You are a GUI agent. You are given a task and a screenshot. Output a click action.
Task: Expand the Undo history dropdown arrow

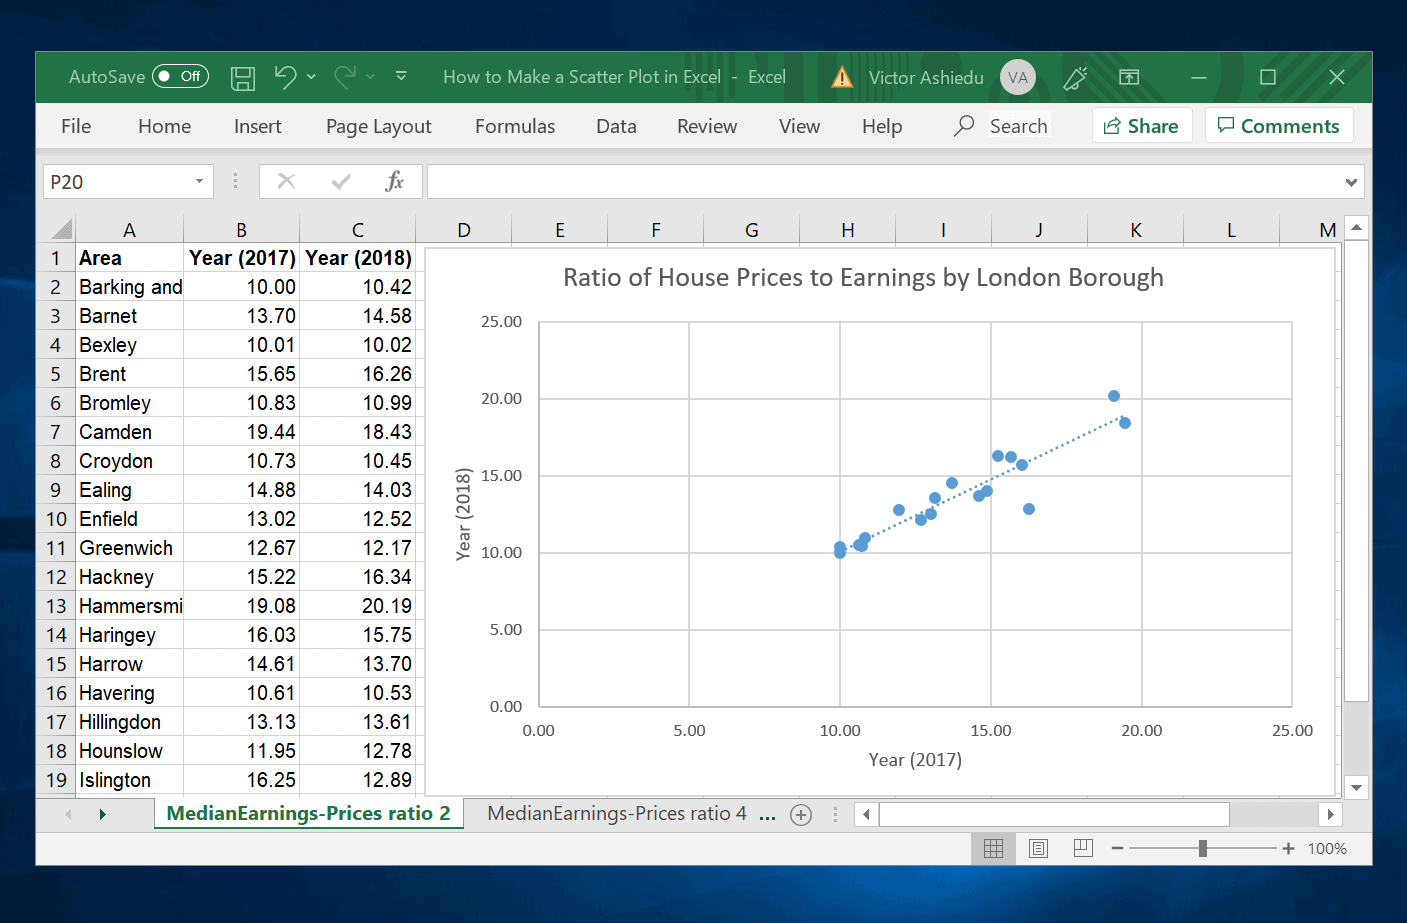[x=311, y=77]
